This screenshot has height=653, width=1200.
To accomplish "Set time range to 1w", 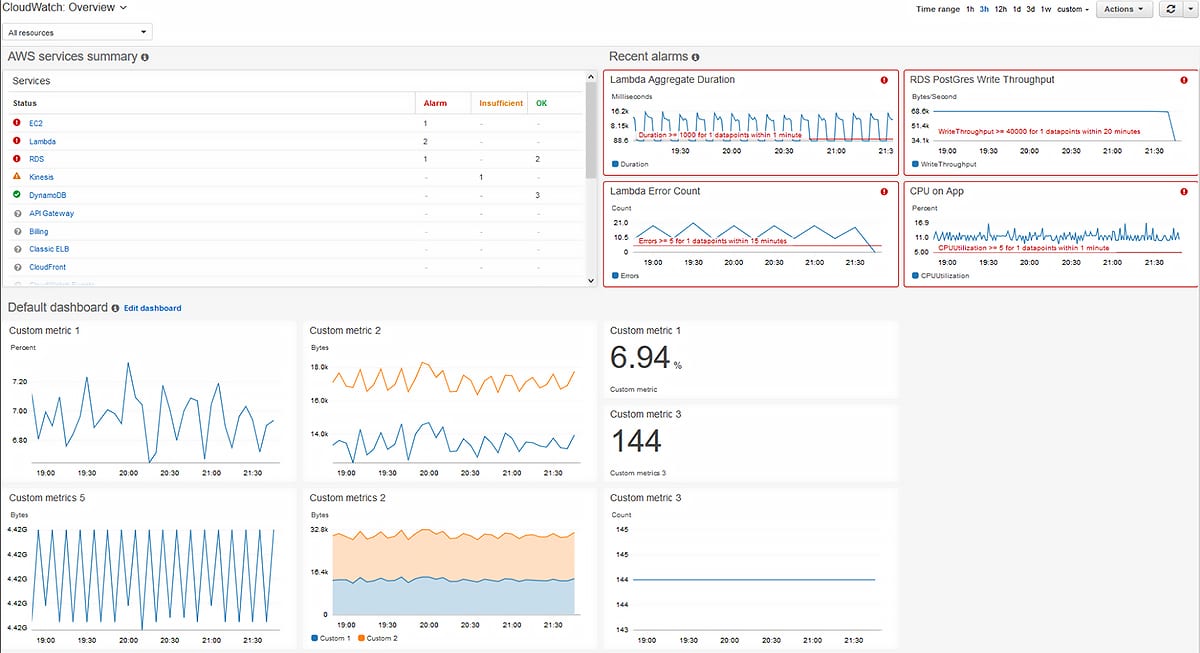I will tap(1046, 9).
